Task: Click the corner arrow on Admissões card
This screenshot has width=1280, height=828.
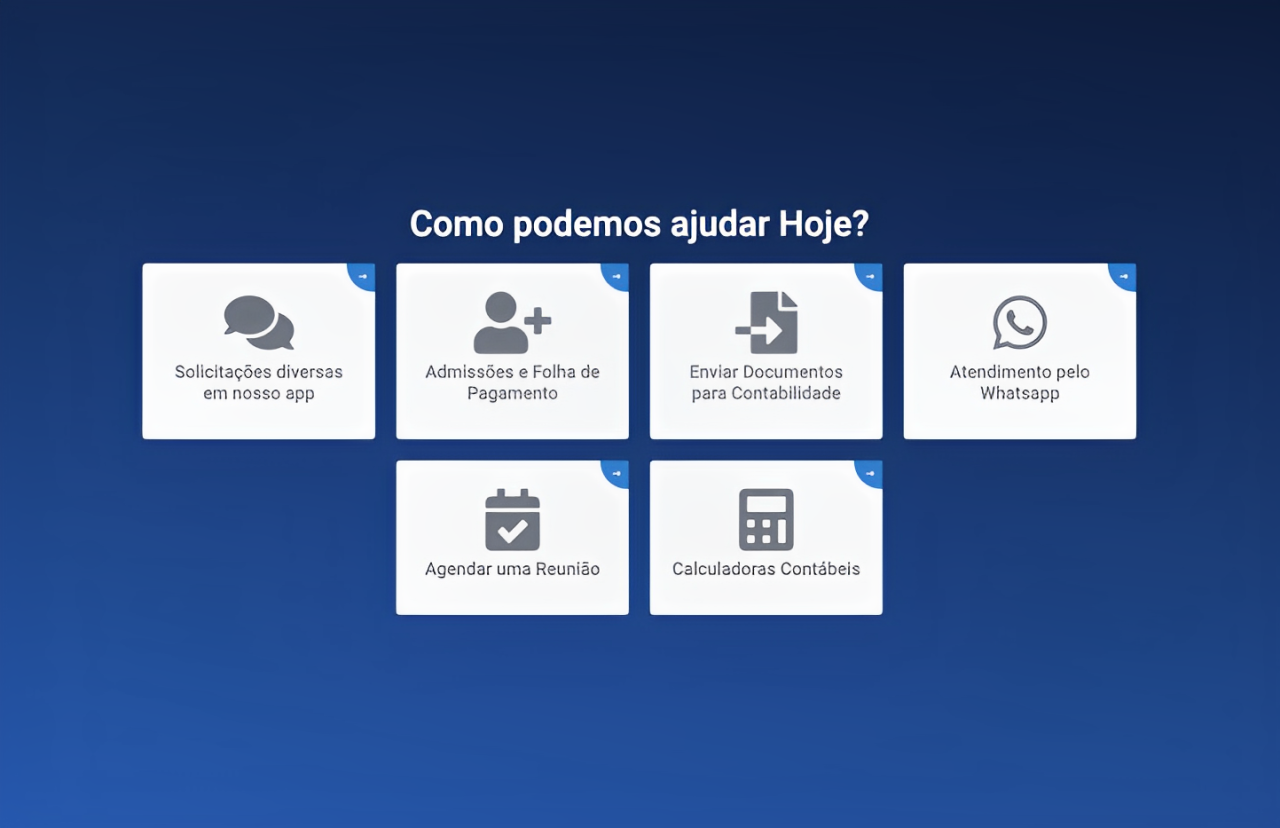Action: click(616, 276)
